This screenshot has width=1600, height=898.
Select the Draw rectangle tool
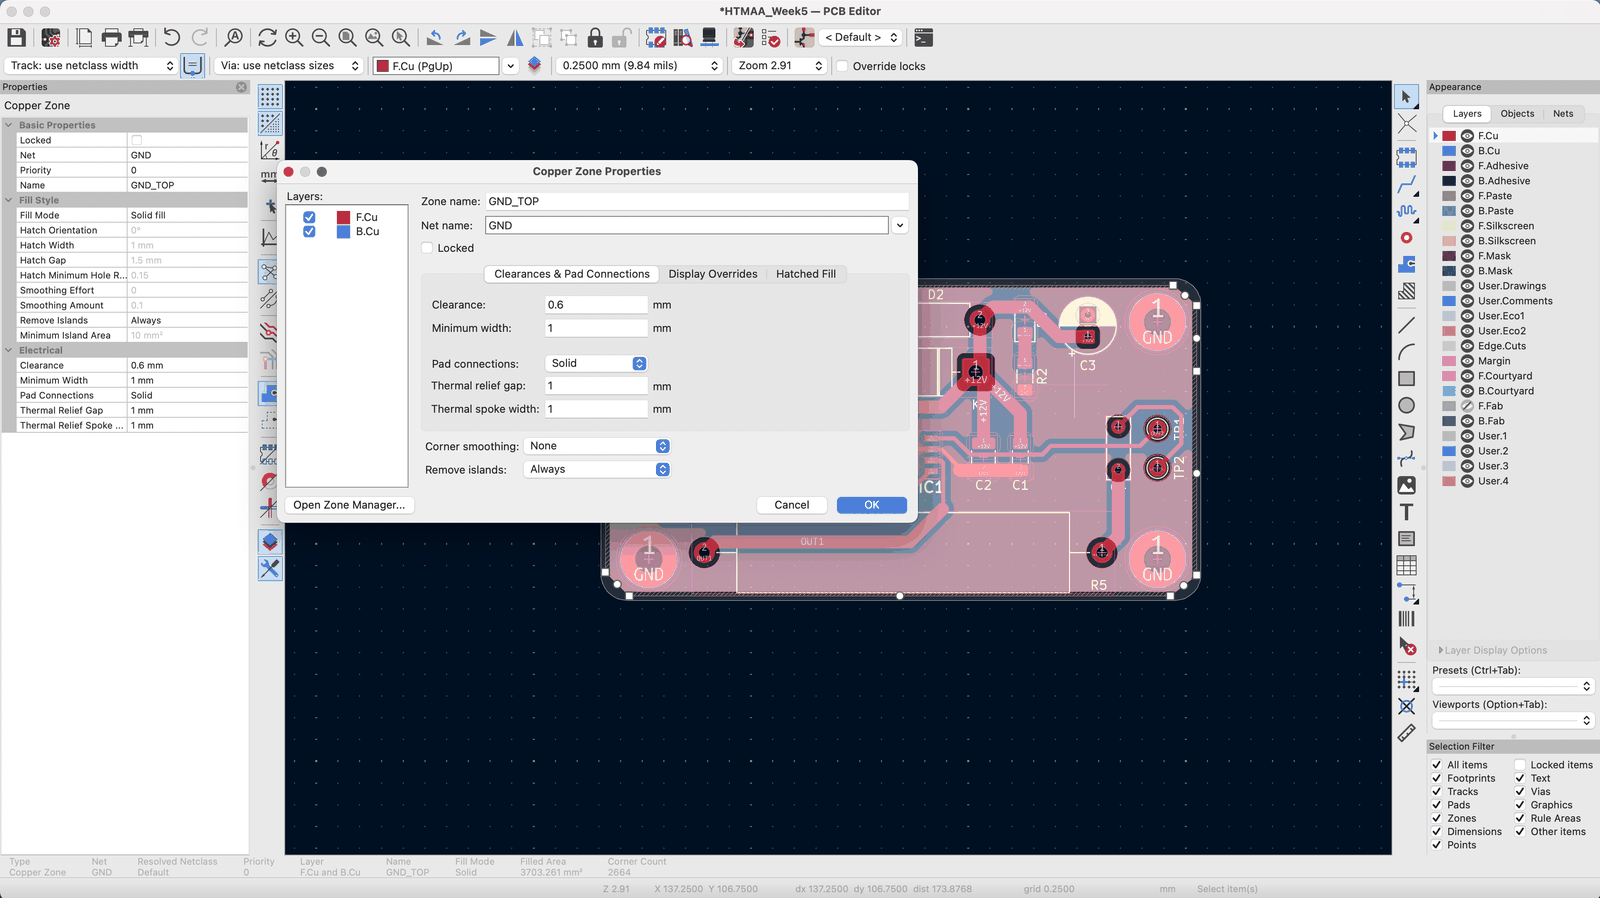click(x=1406, y=379)
